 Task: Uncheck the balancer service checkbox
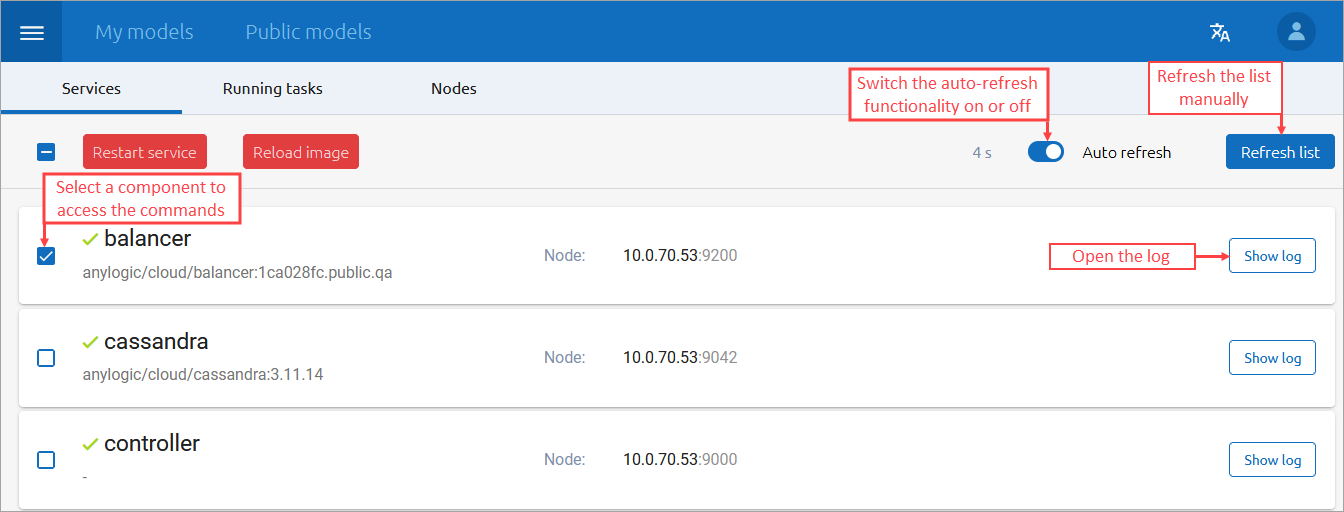tap(46, 256)
